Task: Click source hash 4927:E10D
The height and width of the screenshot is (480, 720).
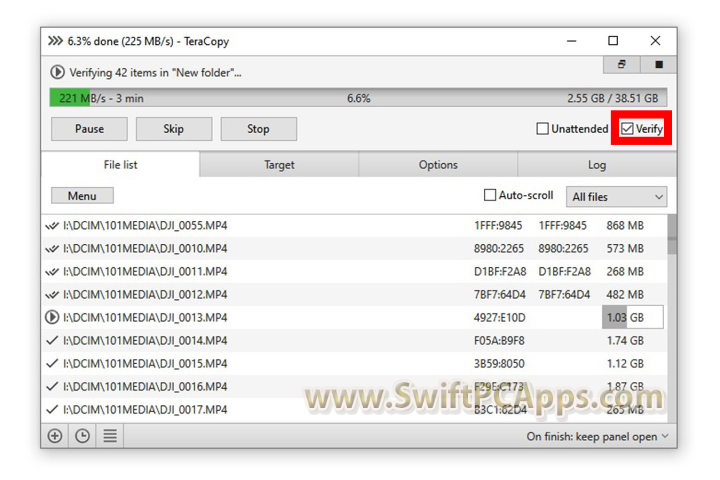Action: [500, 317]
